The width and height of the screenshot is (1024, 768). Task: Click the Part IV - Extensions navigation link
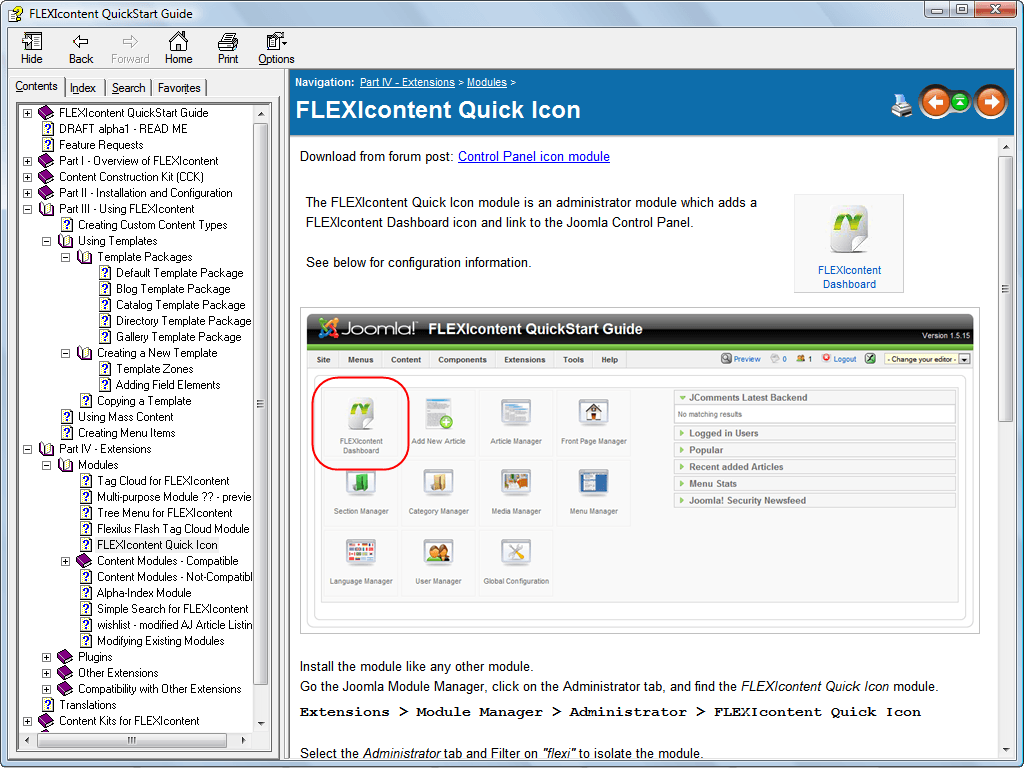[407, 82]
